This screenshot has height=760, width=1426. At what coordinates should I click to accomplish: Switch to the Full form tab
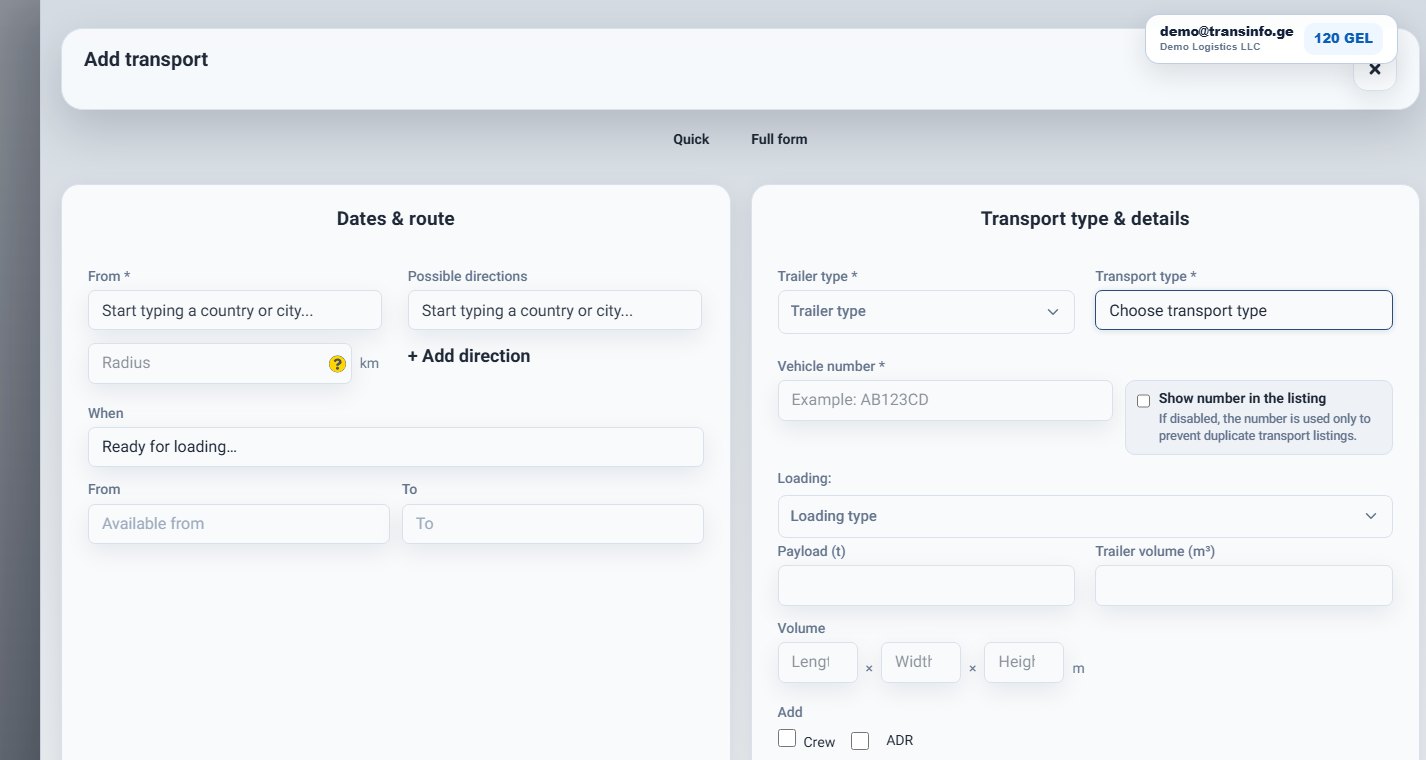tap(779, 139)
